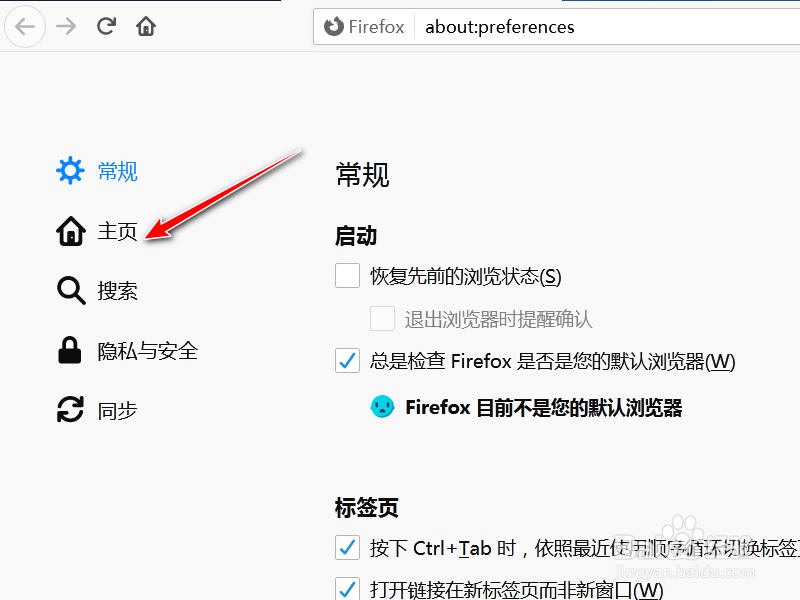Click the sync arrows icon beside 同步
Viewport: 800px width, 600px height.
70,410
